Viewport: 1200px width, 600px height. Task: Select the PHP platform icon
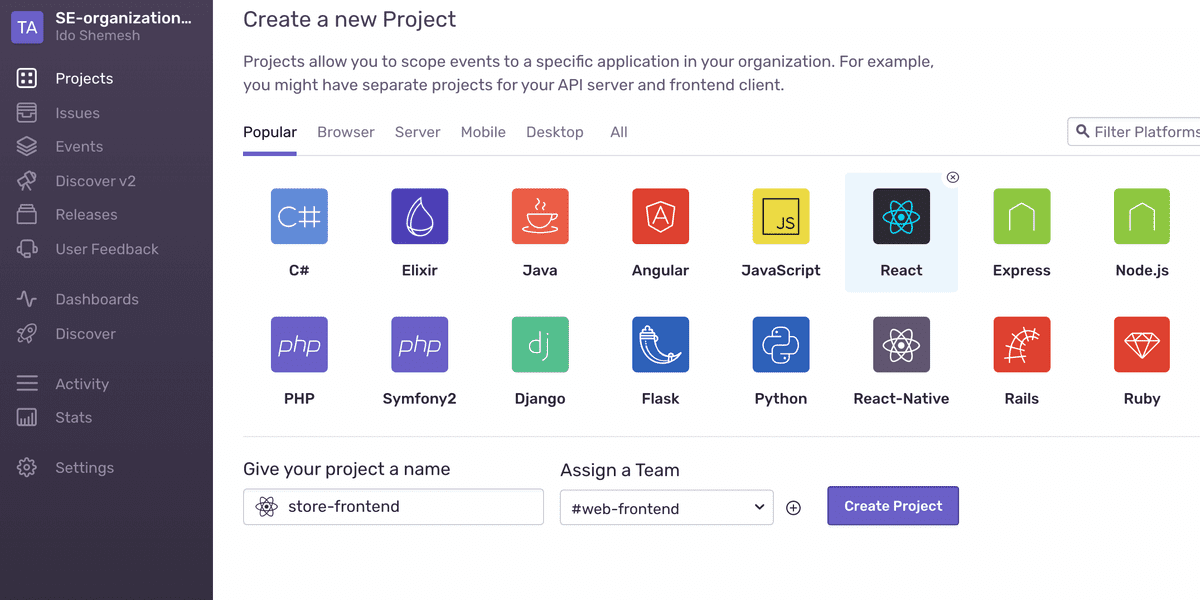click(x=299, y=345)
